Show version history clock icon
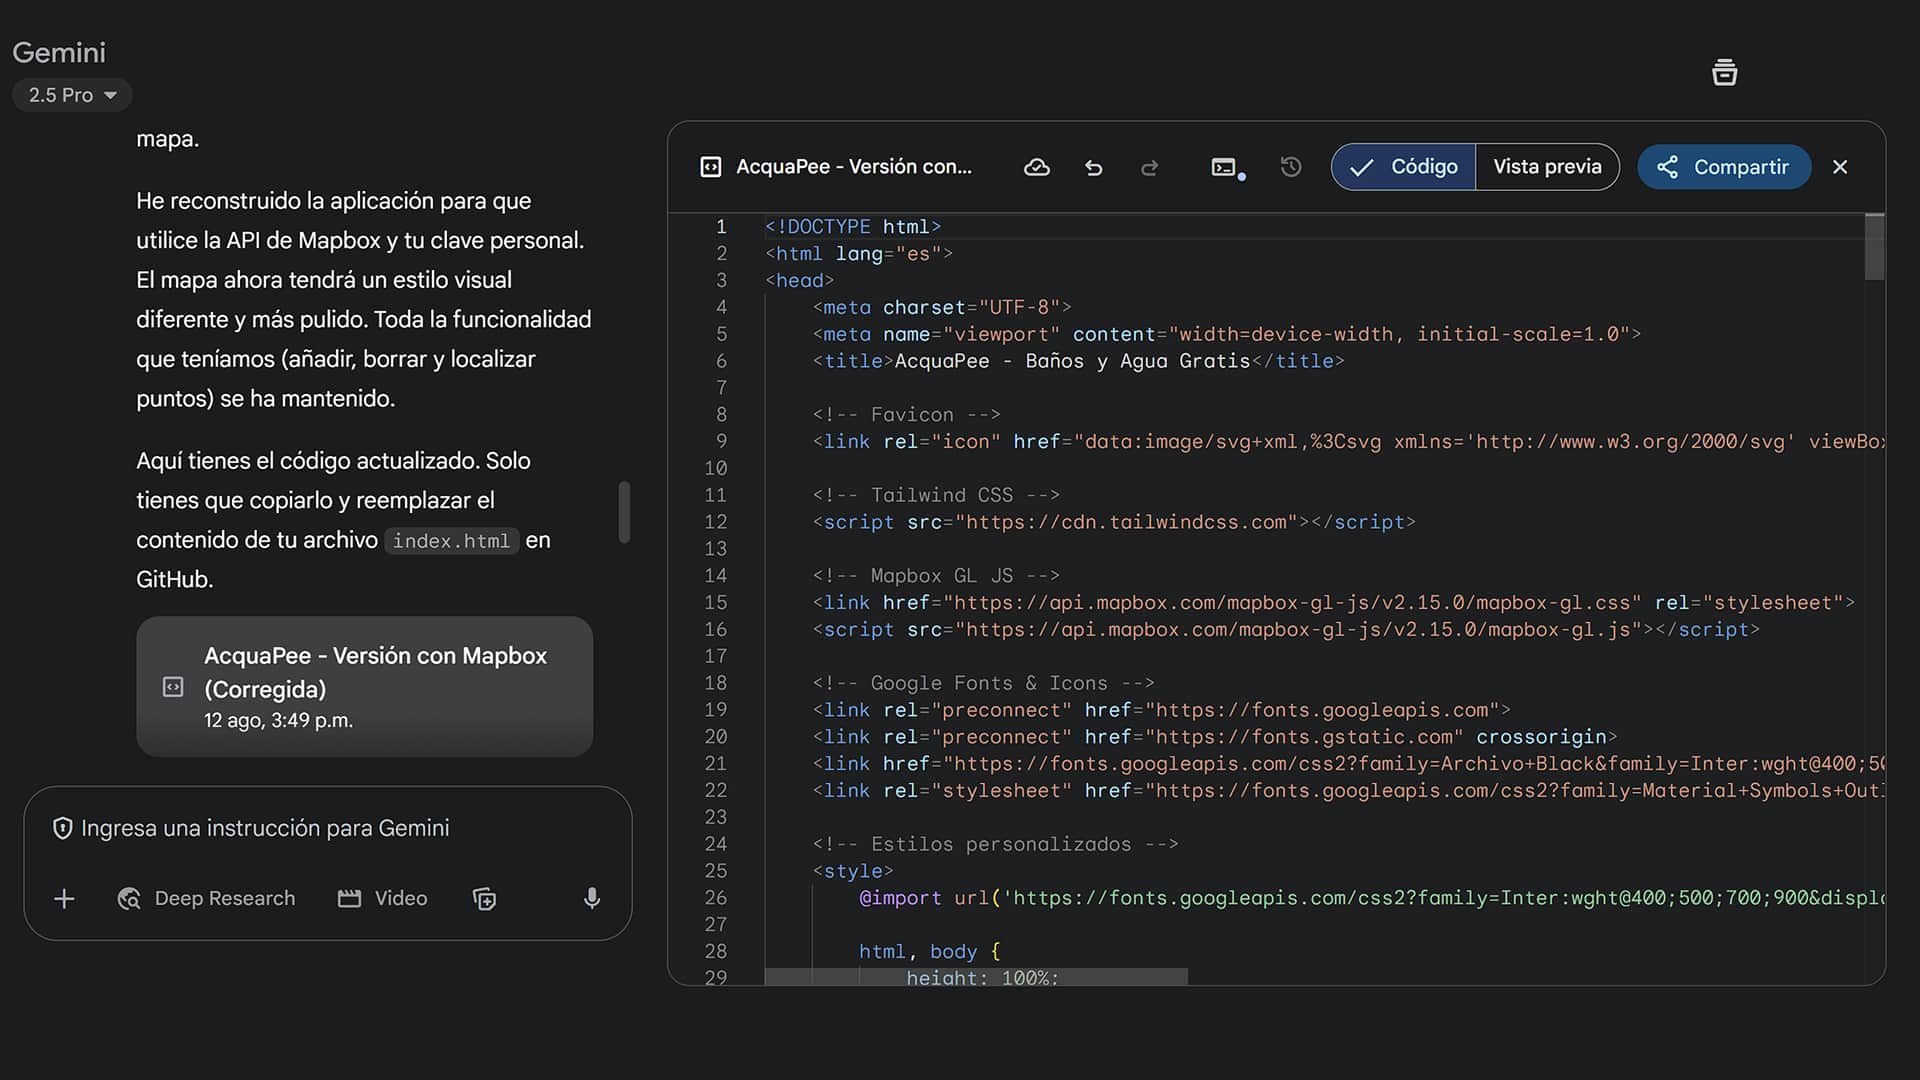1920x1080 pixels. click(x=1291, y=167)
